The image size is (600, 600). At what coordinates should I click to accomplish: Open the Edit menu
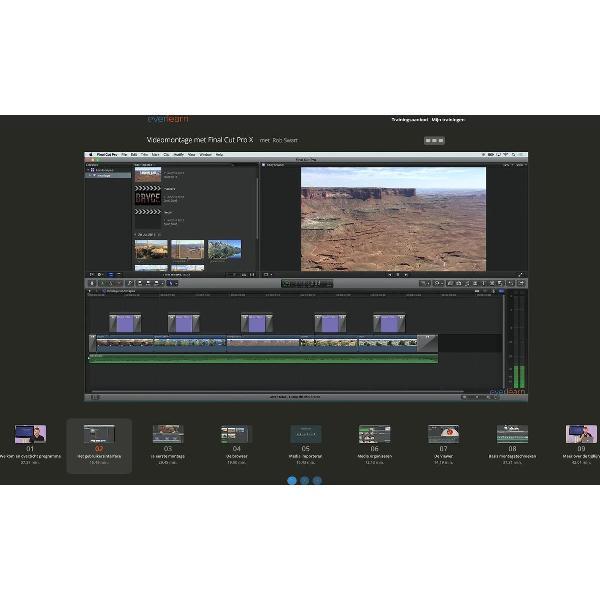134,155
